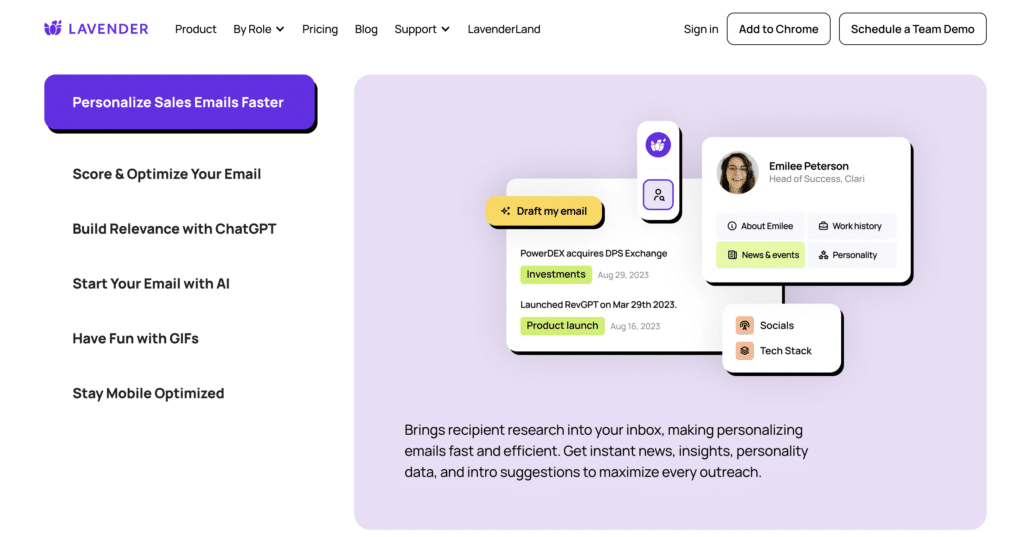Click the info icon beside About Emilee

pyautogui.click(x=732, y=226)
